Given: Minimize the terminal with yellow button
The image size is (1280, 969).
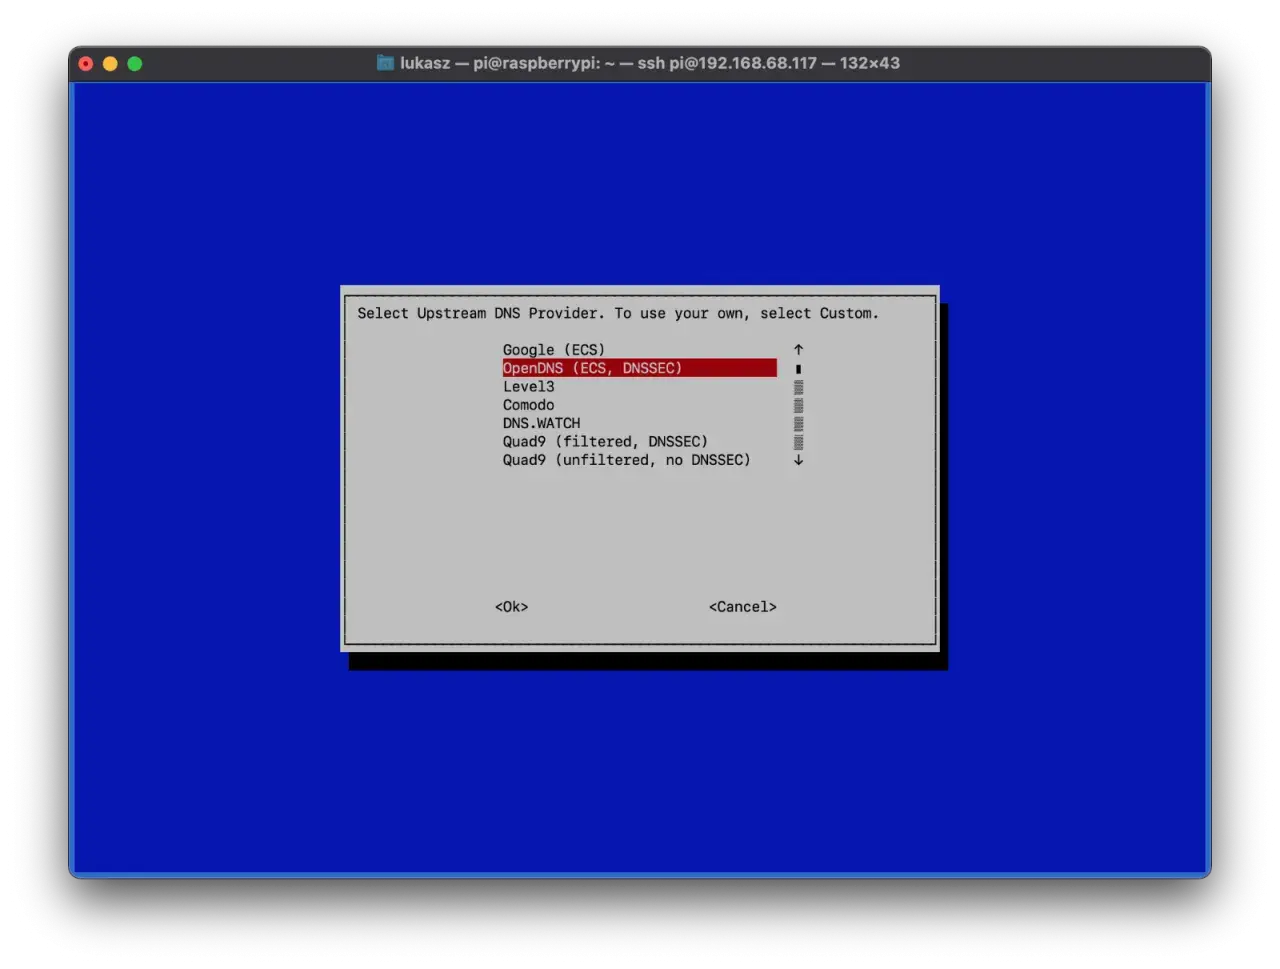Looking at the screenshot, I should point(110,64).
